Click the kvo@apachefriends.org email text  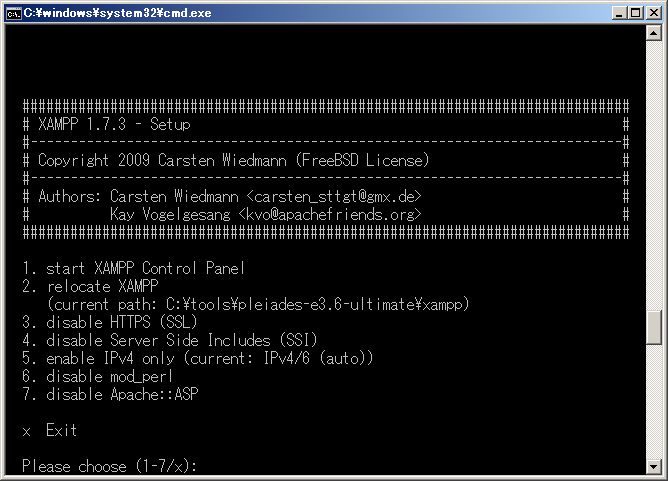330,214
